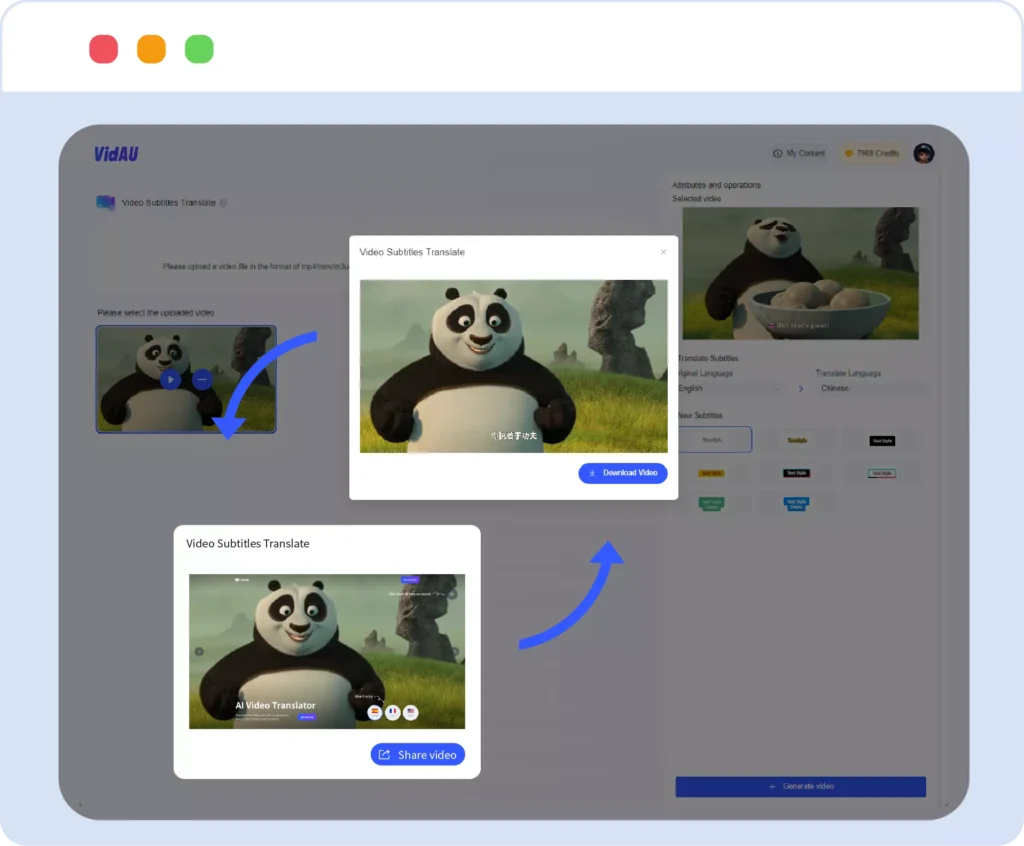1024x846 pixels.
Task: Click the info icon beside Video Subtitles Translate heading
Action: [x=223, y=203]
